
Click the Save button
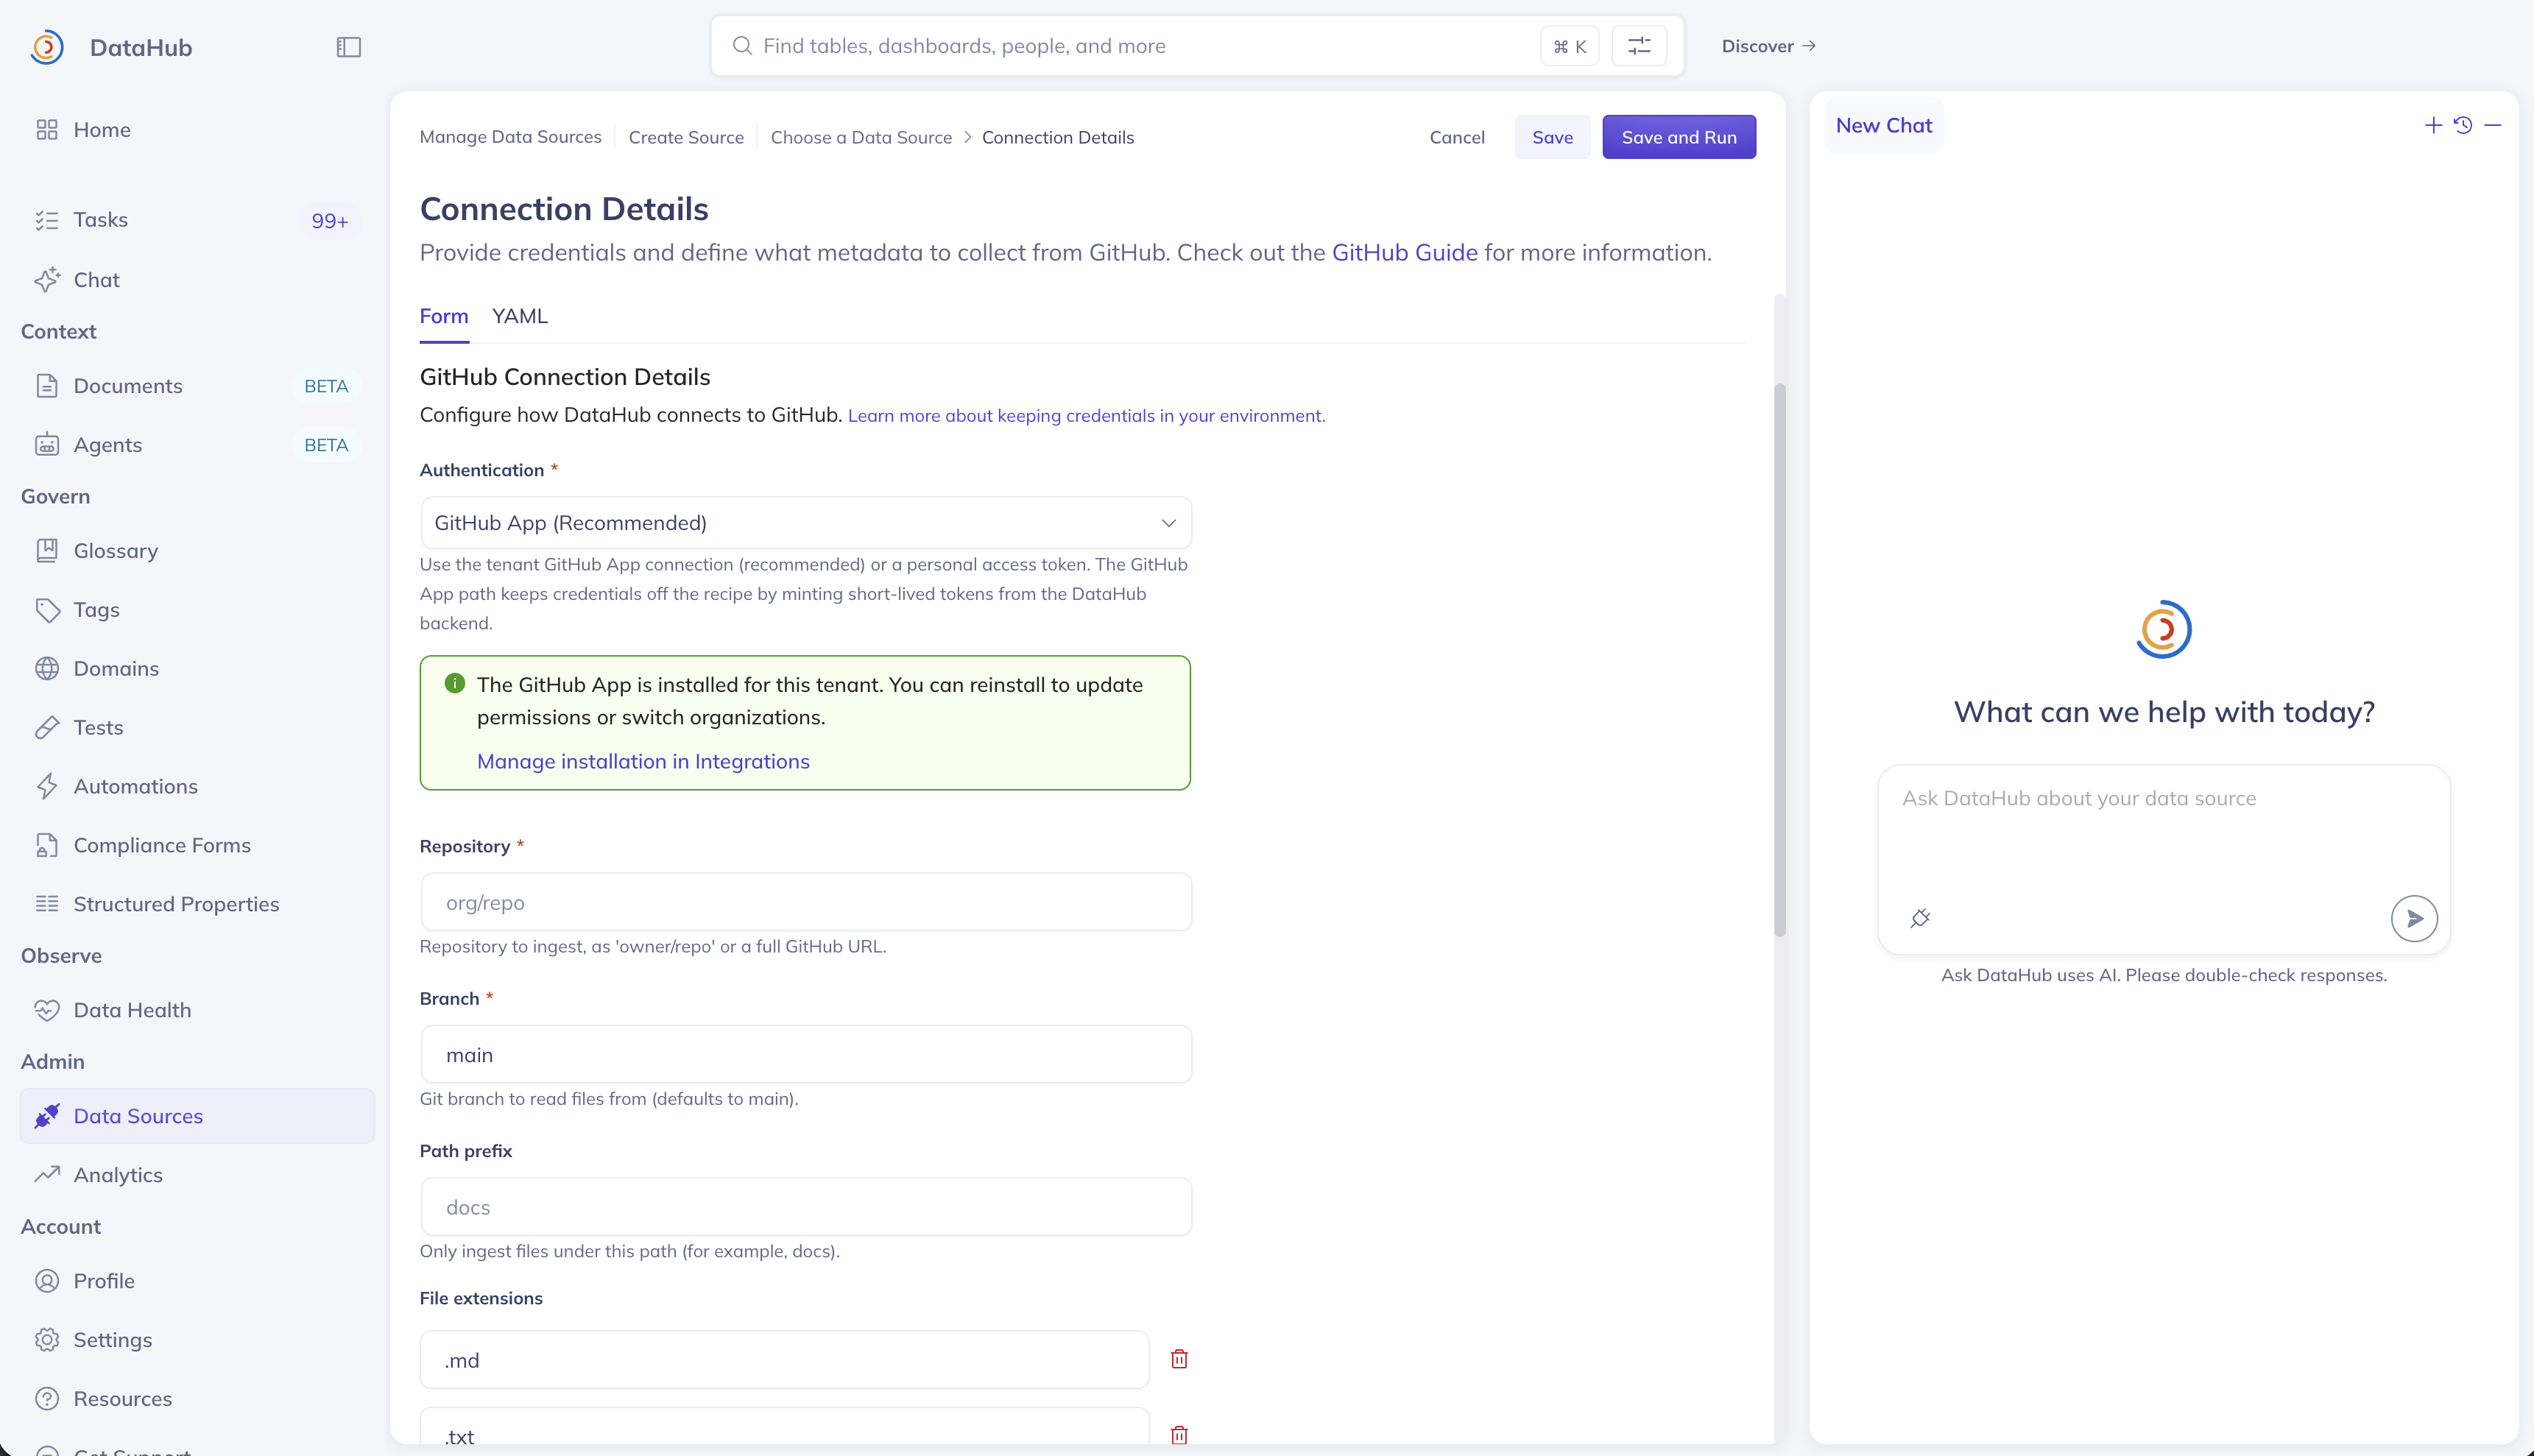point(1552,137)
